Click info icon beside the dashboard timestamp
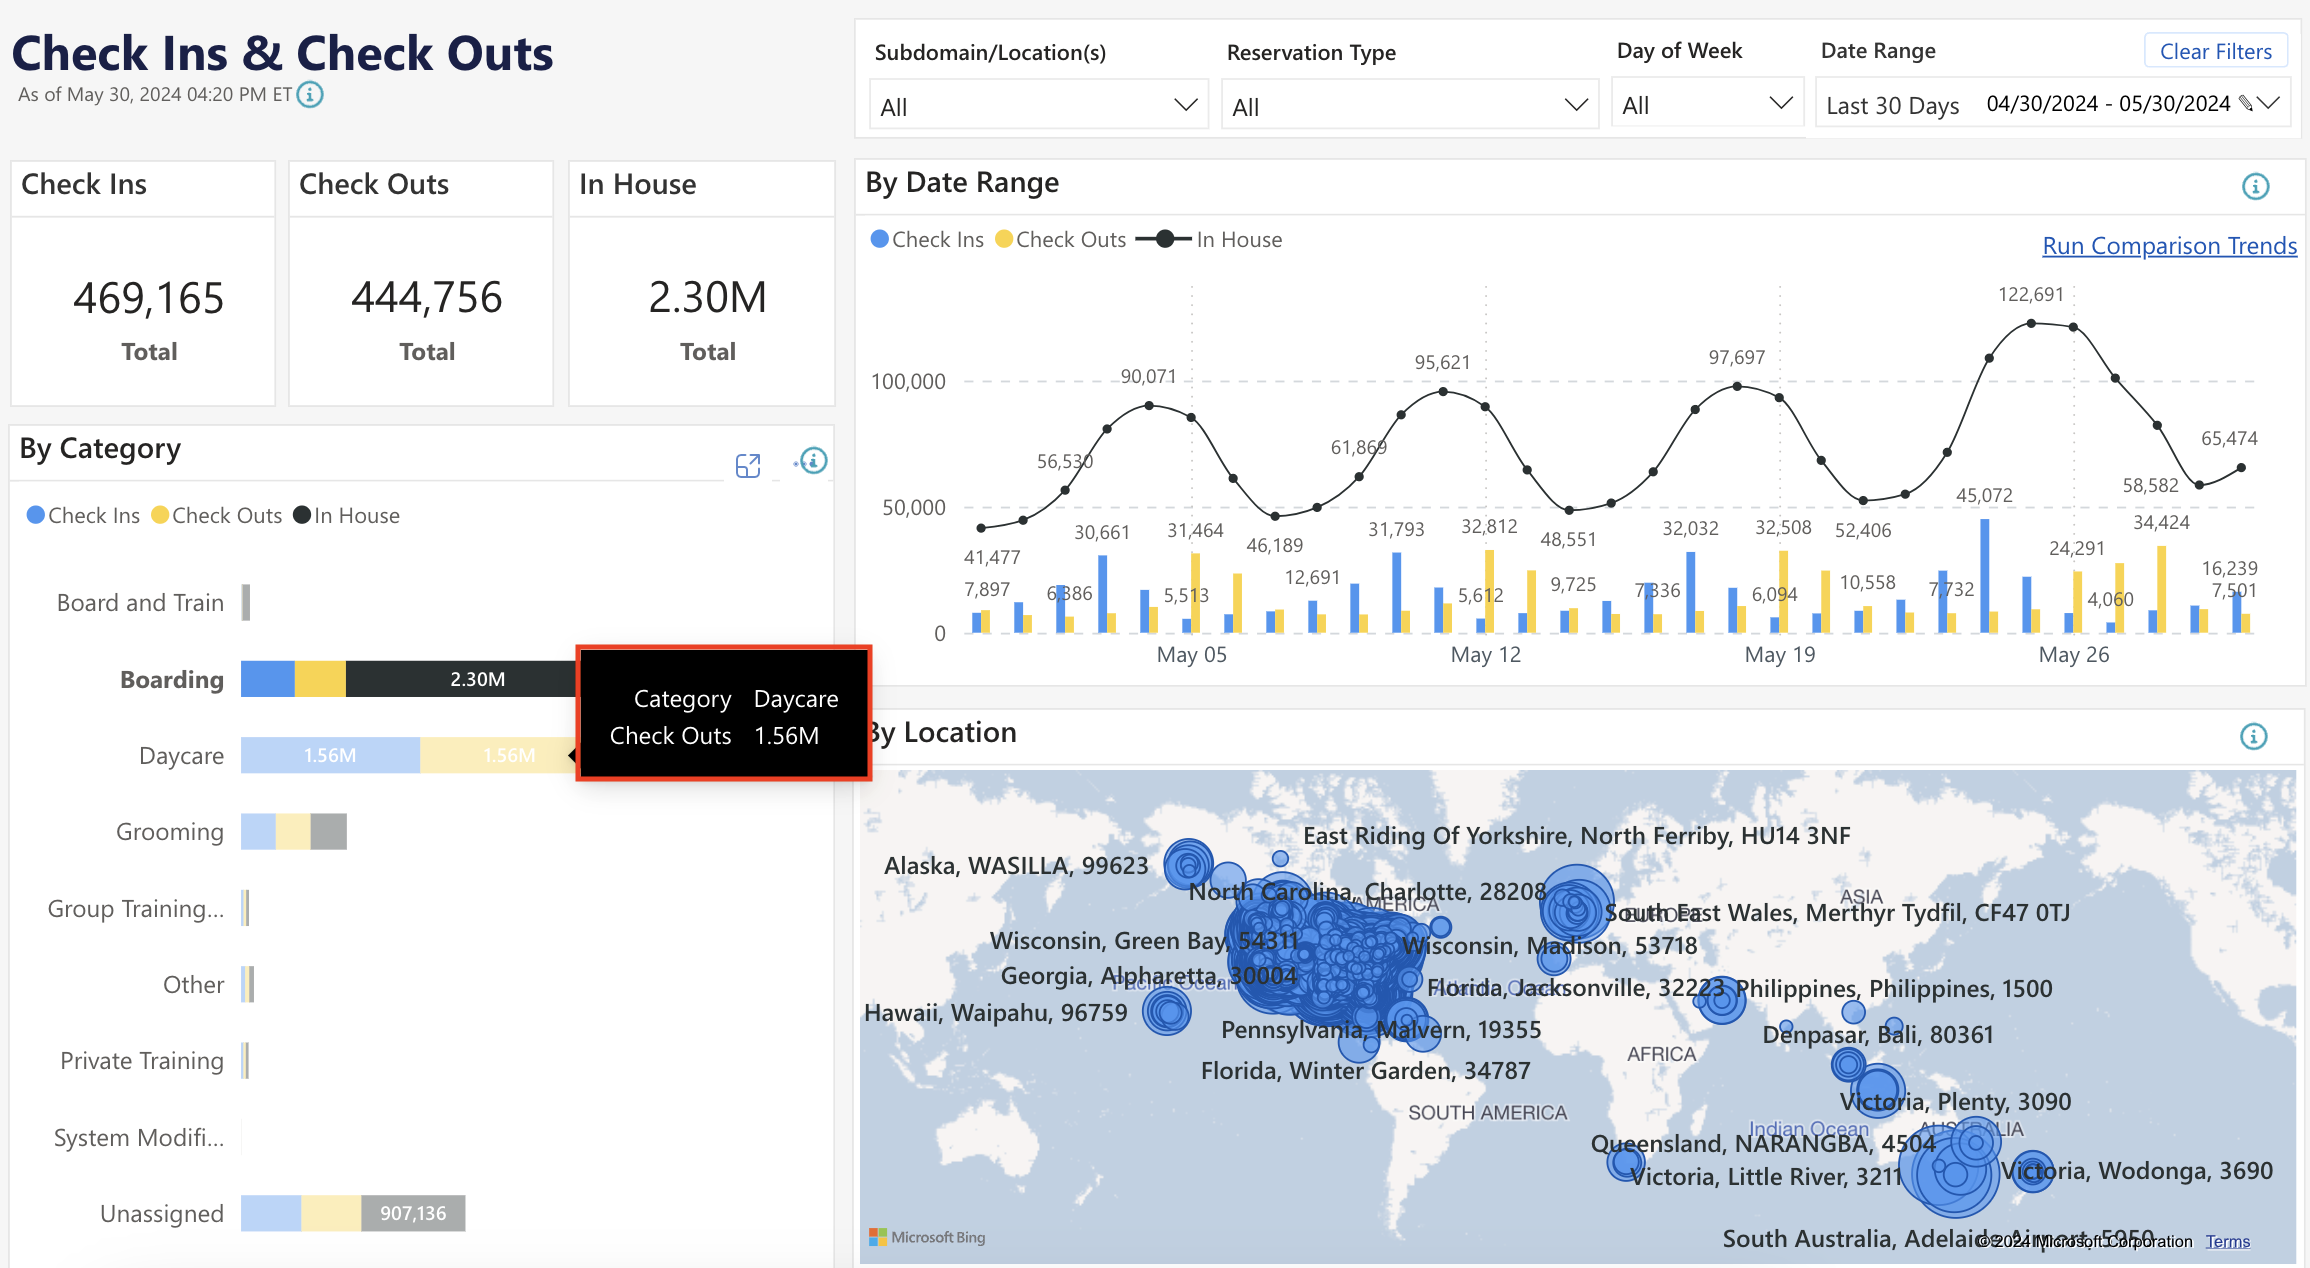 pyautogui.click(x=310, y=95)
